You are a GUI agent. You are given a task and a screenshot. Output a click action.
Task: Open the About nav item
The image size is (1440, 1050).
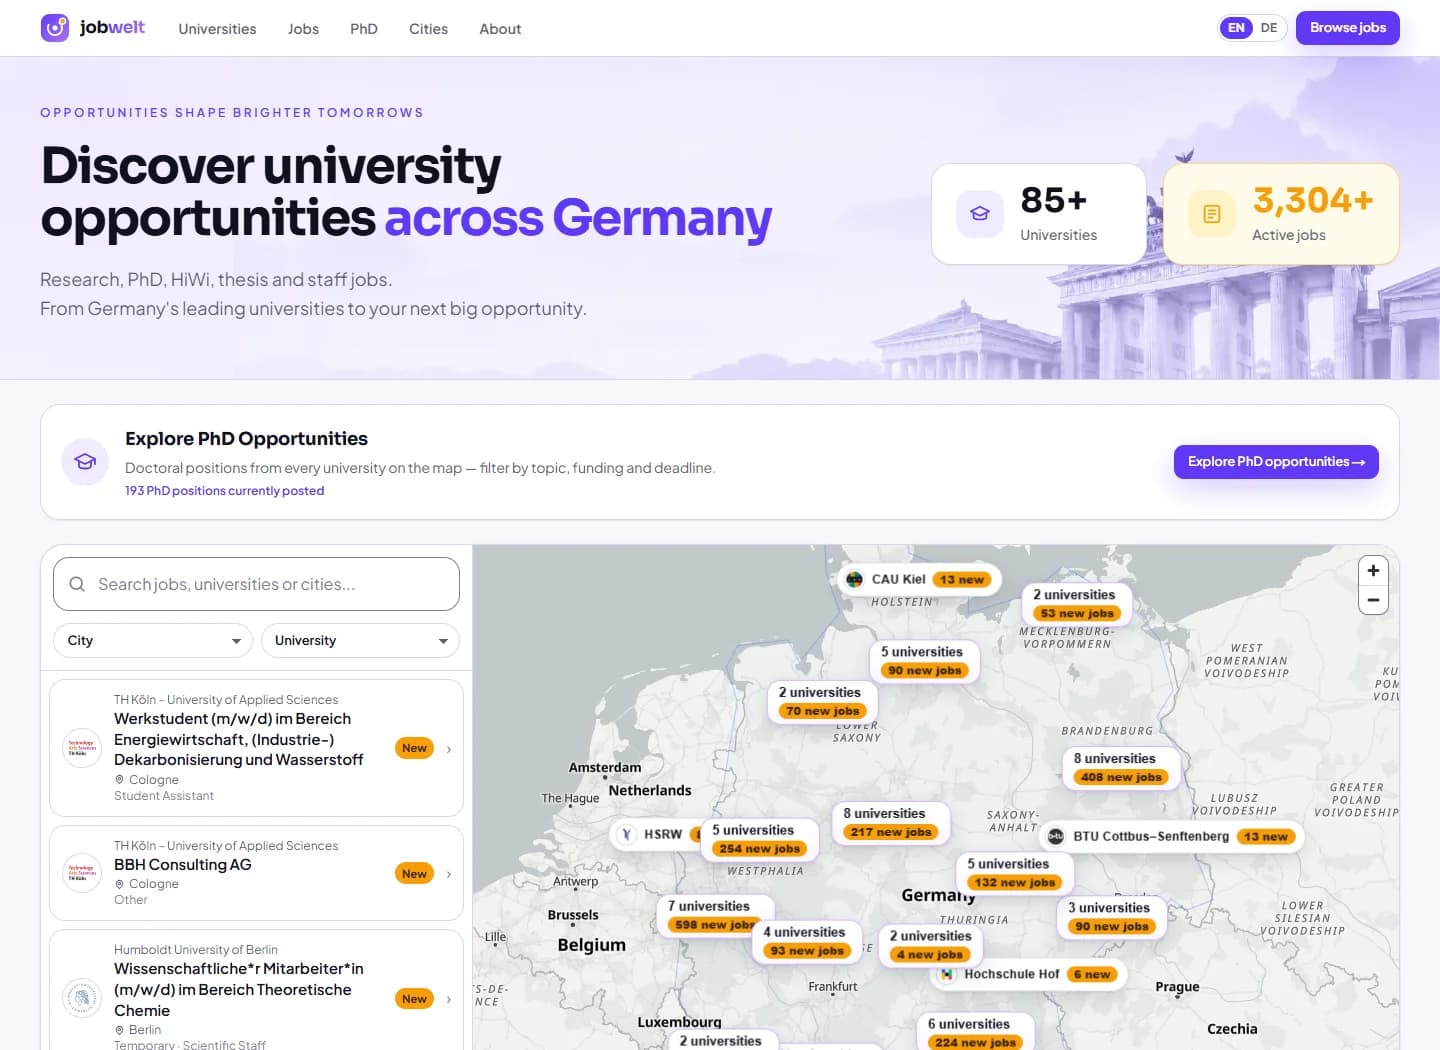click(x=500, y=29)
